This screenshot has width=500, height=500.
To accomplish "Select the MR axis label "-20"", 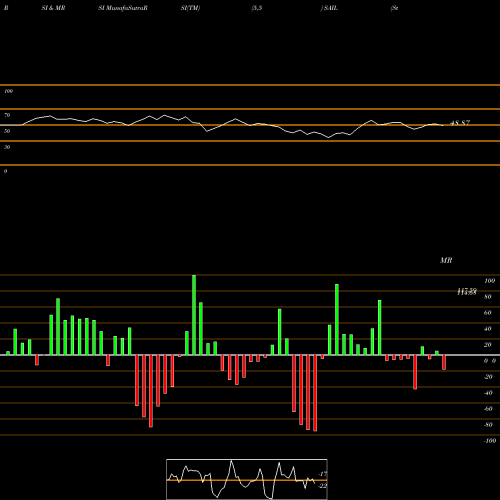I will (488, 377).
